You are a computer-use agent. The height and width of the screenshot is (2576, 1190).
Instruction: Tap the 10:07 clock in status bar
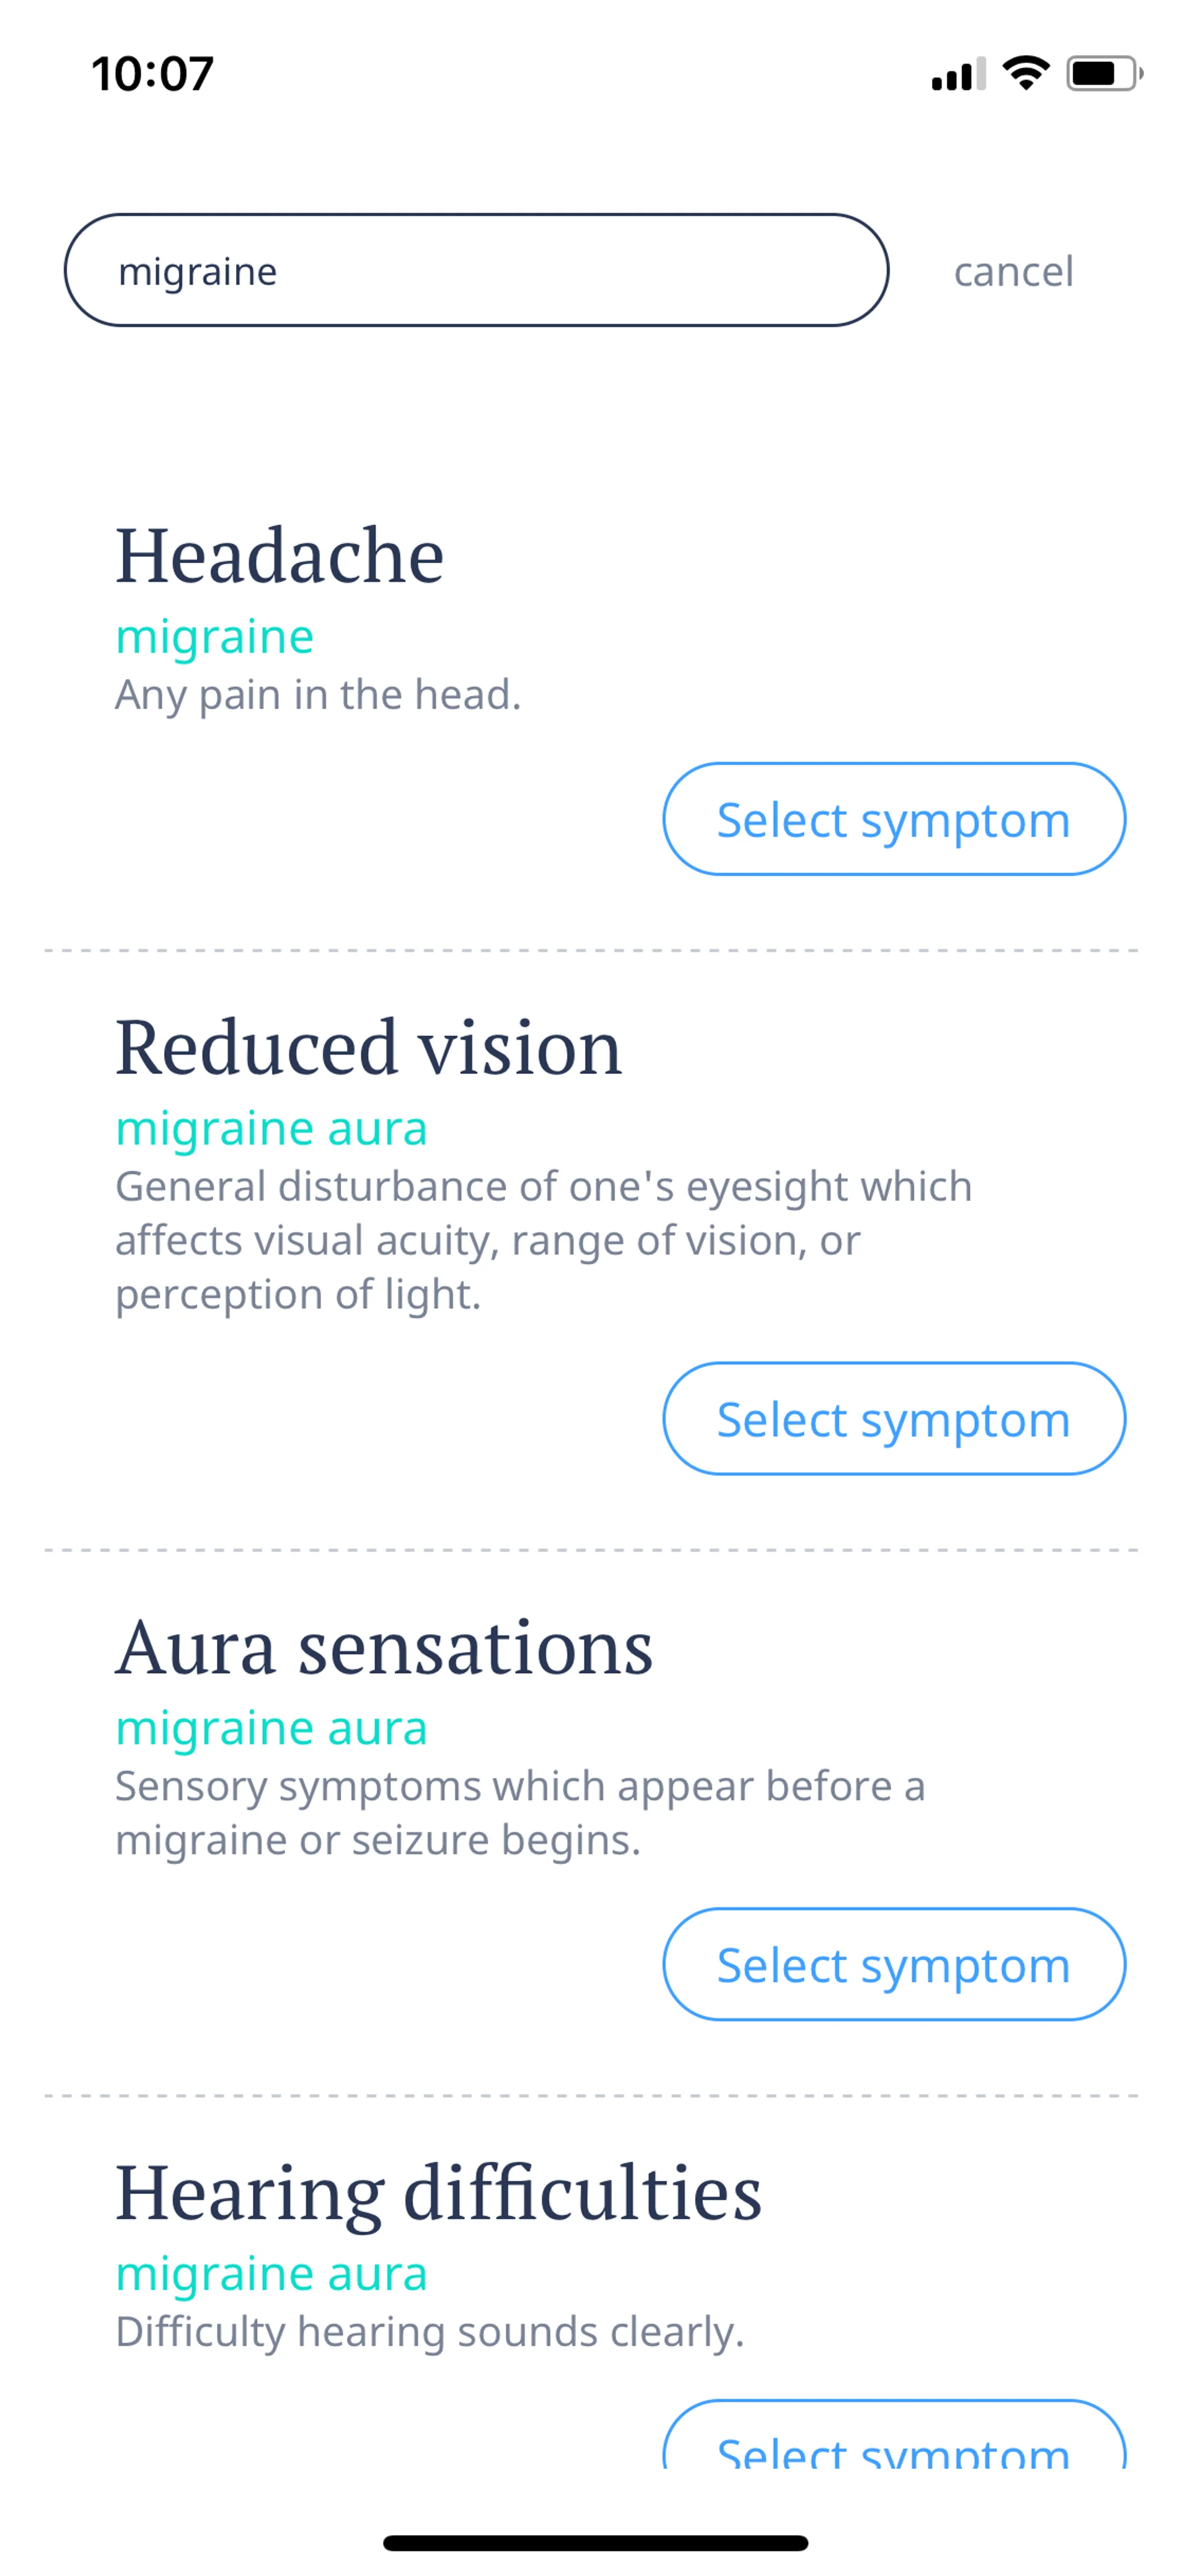[x=153, y=74]
